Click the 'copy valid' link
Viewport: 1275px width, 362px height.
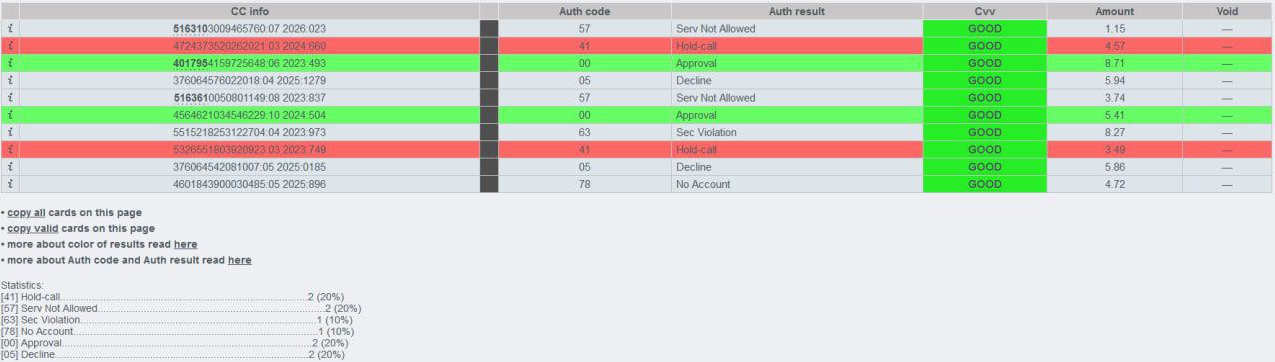click(x=33, y=228)
